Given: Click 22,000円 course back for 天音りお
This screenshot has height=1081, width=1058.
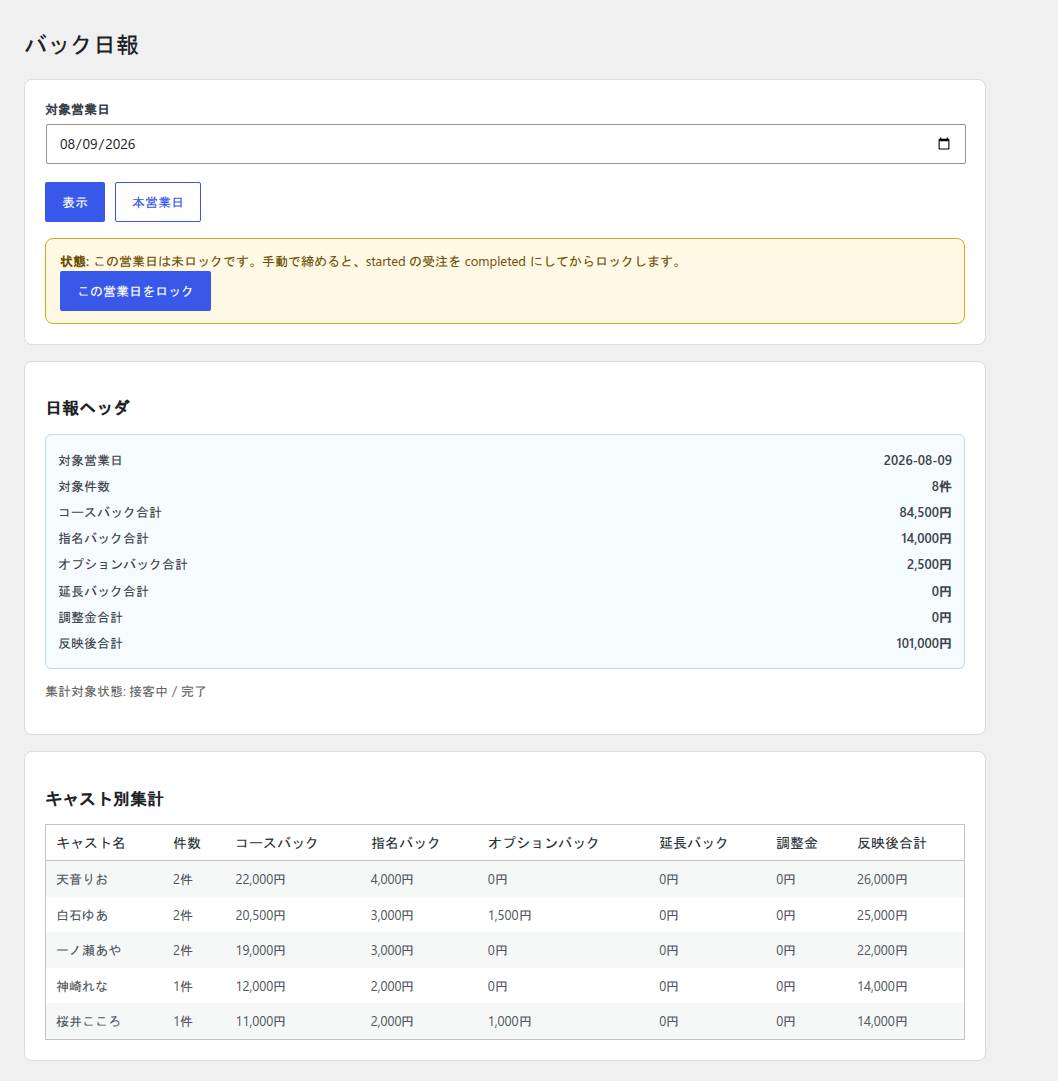Looking at the screenshot, I should pos(261,880).
